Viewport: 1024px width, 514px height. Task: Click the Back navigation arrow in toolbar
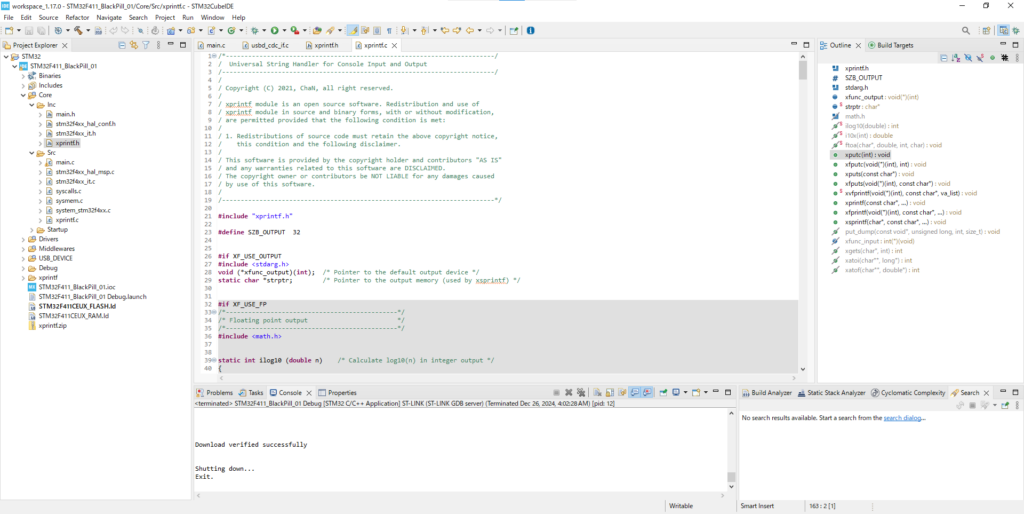470,30
